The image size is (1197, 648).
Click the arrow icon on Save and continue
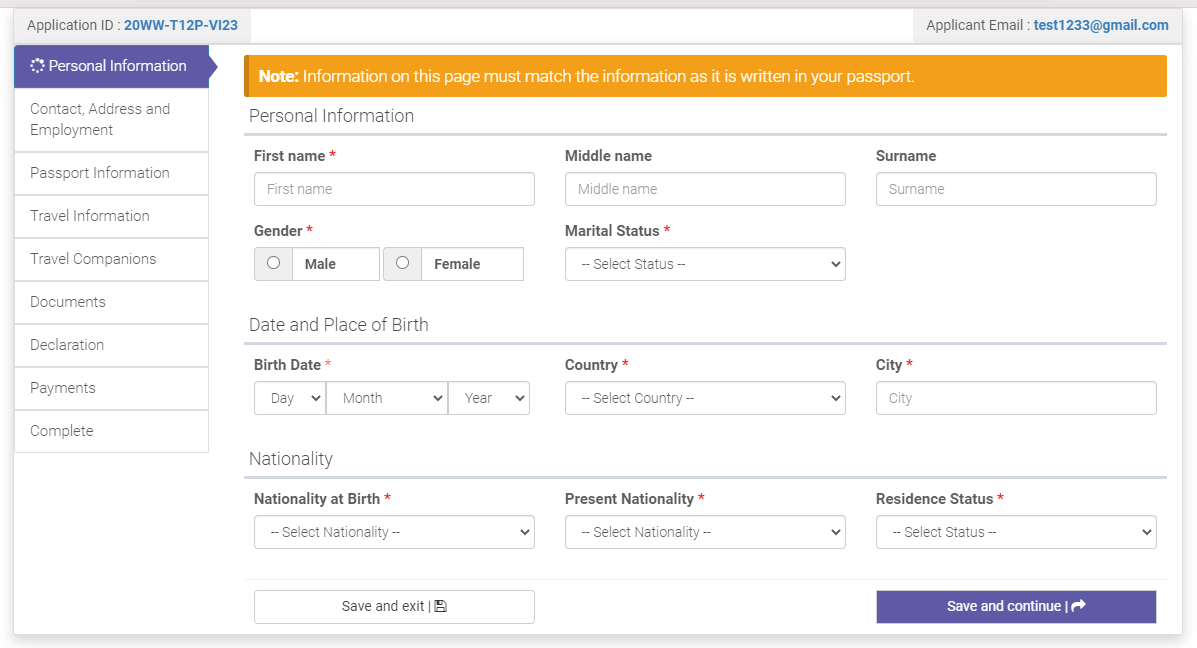1078,606
